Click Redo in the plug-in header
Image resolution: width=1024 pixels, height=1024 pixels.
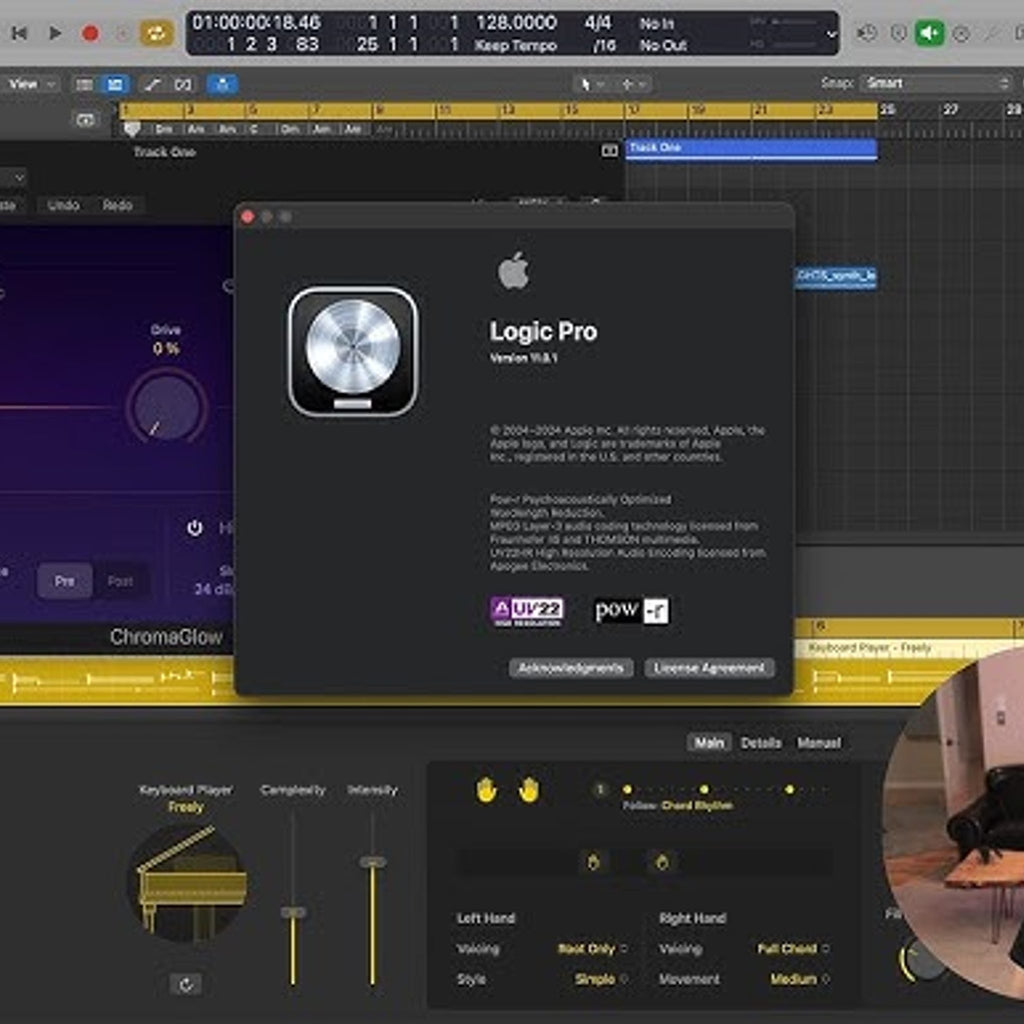118,205
